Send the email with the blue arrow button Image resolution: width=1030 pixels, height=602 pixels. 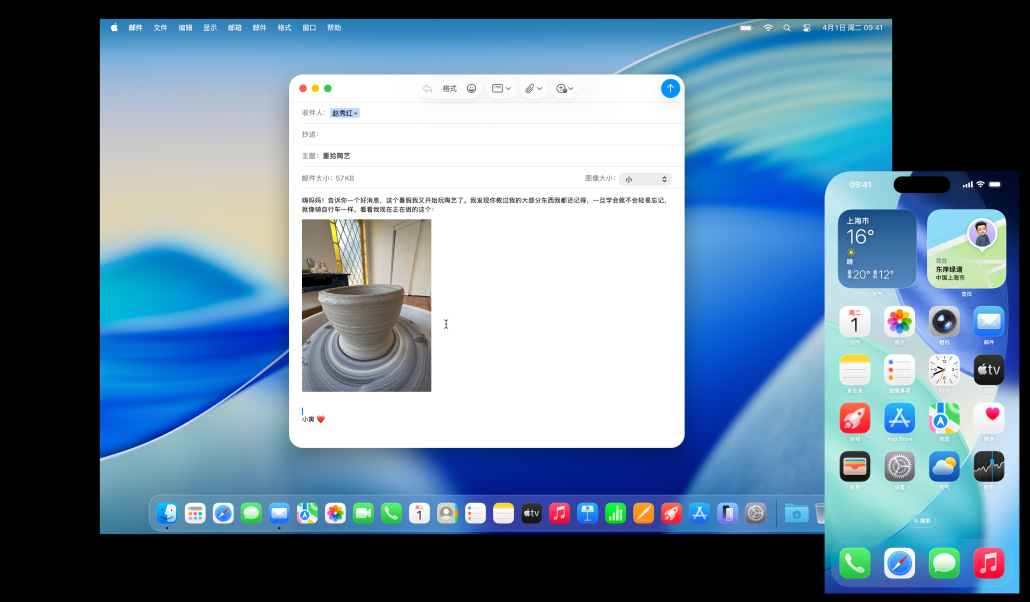pyautogui.click(x=670, y=88)
